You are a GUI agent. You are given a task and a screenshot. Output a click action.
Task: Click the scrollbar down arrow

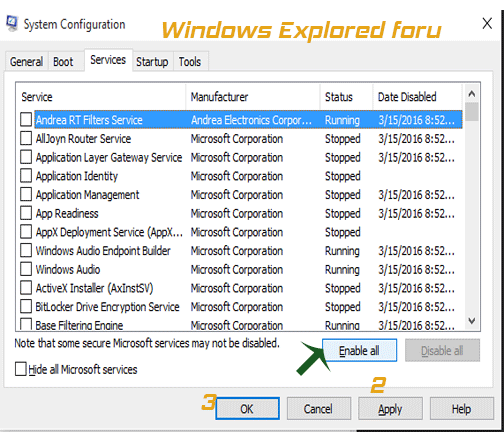pos(471,321)
